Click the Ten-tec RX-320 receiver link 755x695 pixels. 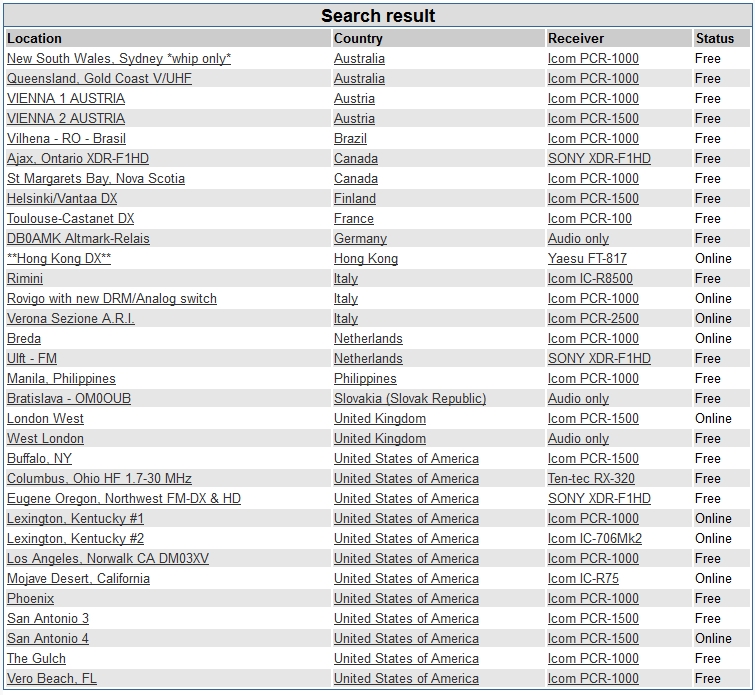pos(591,479)
